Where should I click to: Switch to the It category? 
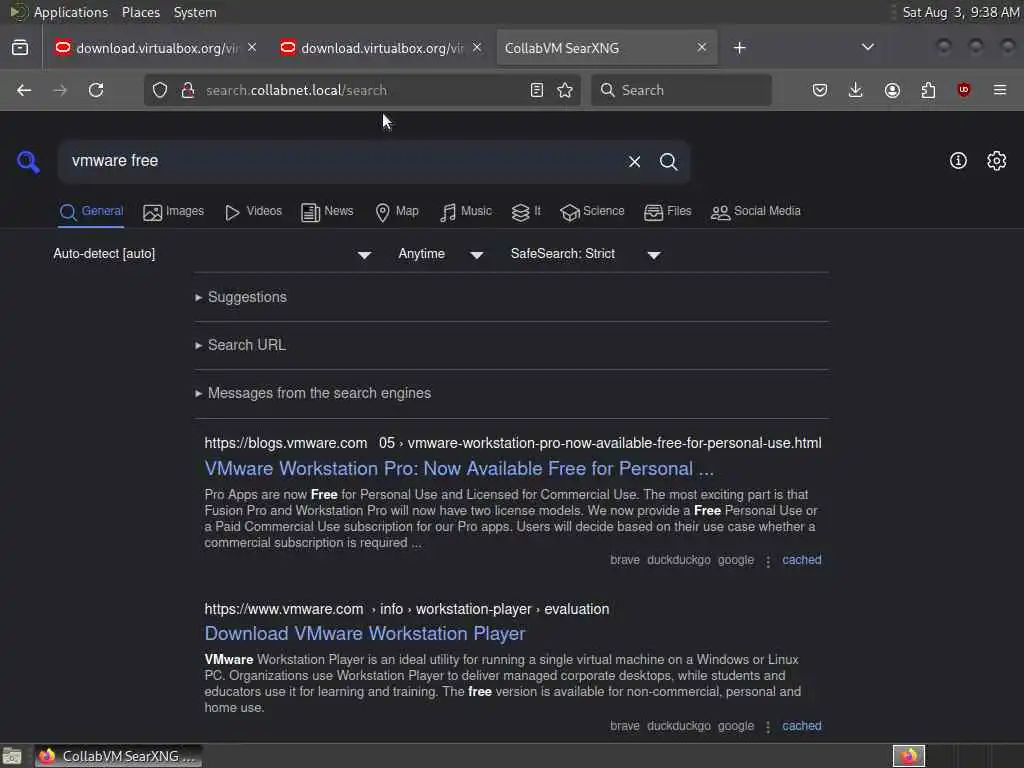(526, 212)
